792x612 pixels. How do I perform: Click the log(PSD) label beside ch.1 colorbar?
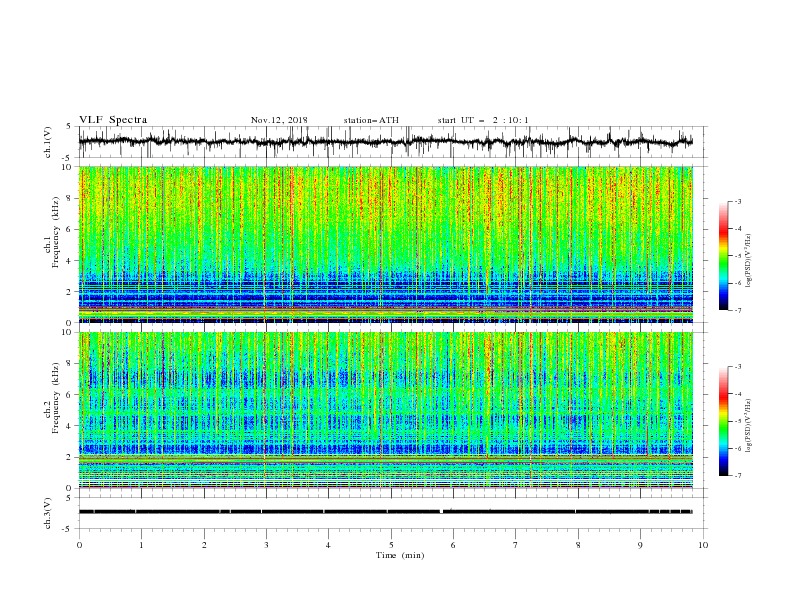748,261
